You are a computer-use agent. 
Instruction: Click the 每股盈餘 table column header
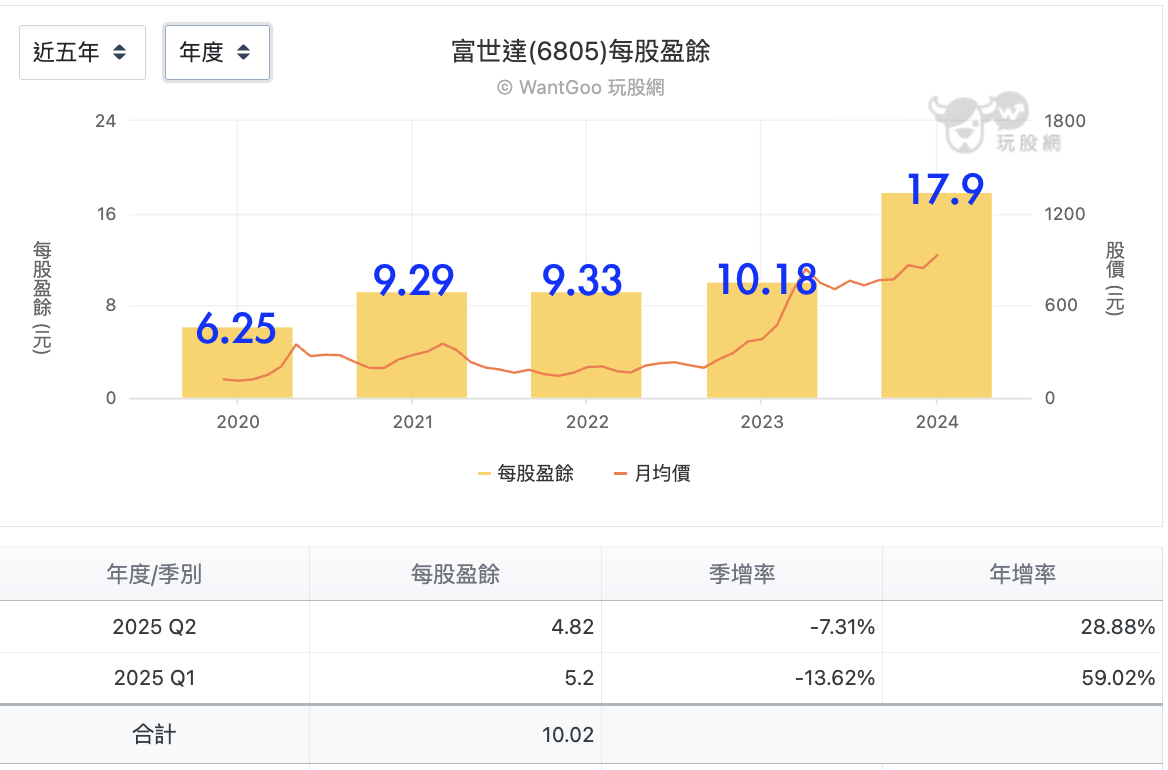click(455, 574)
